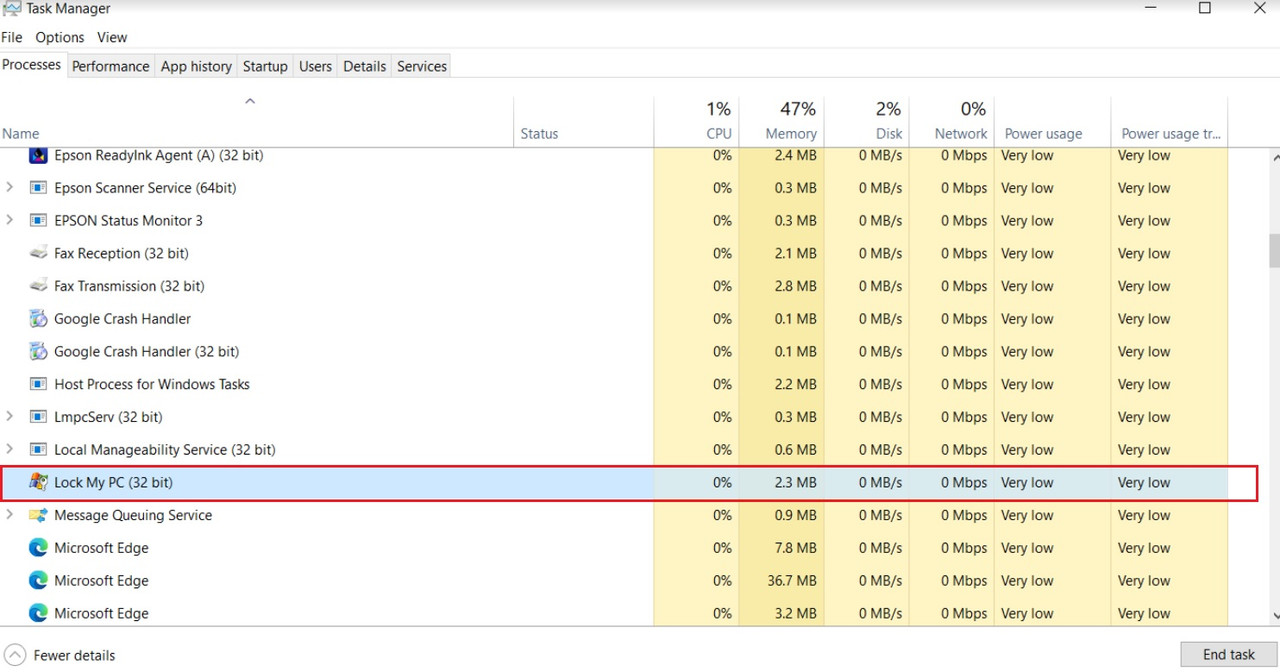The image size is (1280, 672).
Task: Expand the Local Manageability Service group
Action: (10, 450)
